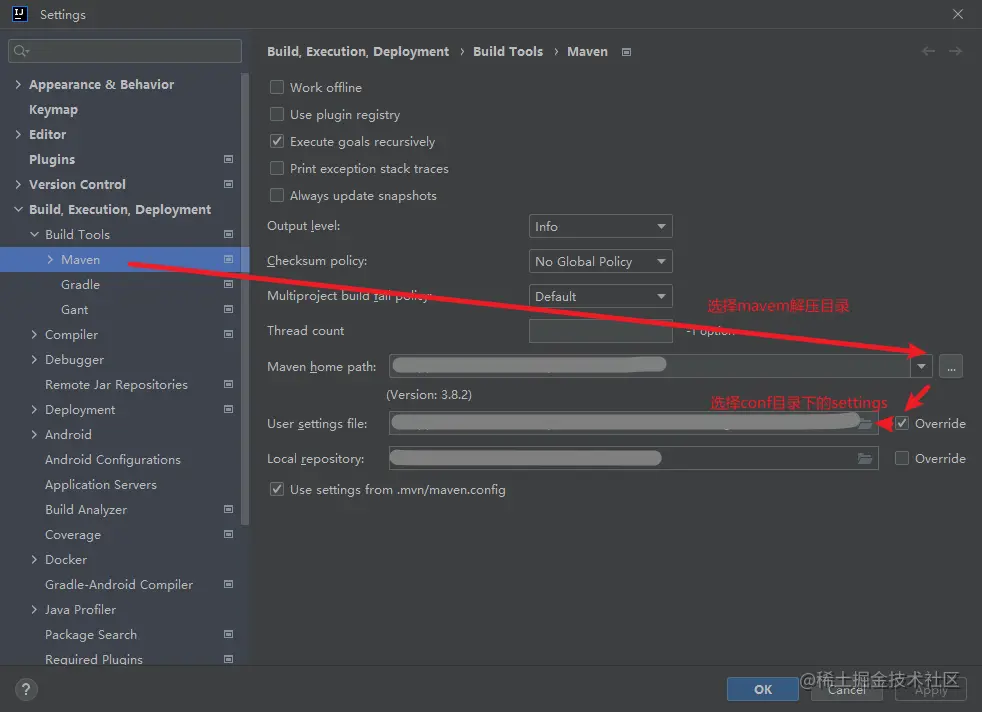982x712 pixels.
Task: Click project-scope icon on Build Analyzer row
Action: click(229, 510)
